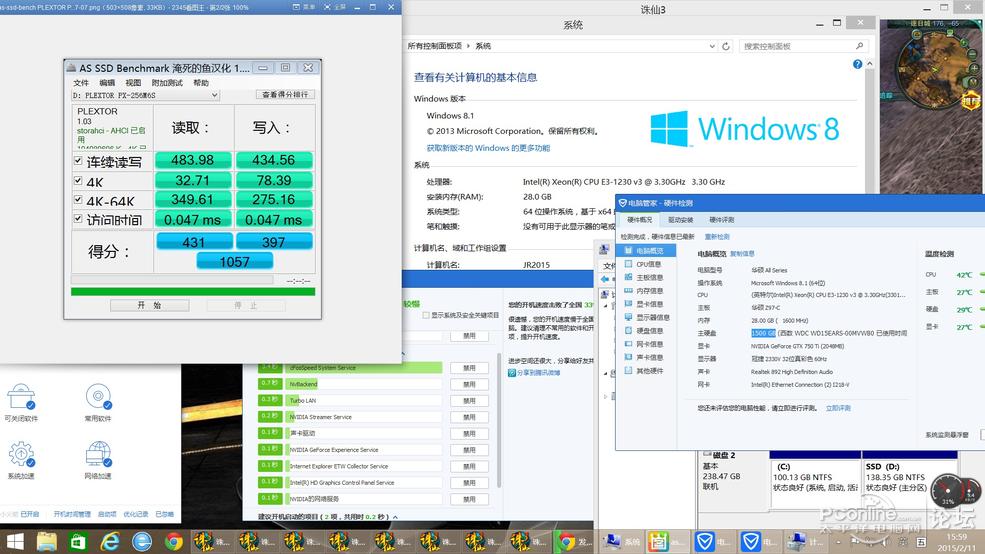985x554 pixels.
Task: Click 查看得分排行 button
Action: point(285,94)
